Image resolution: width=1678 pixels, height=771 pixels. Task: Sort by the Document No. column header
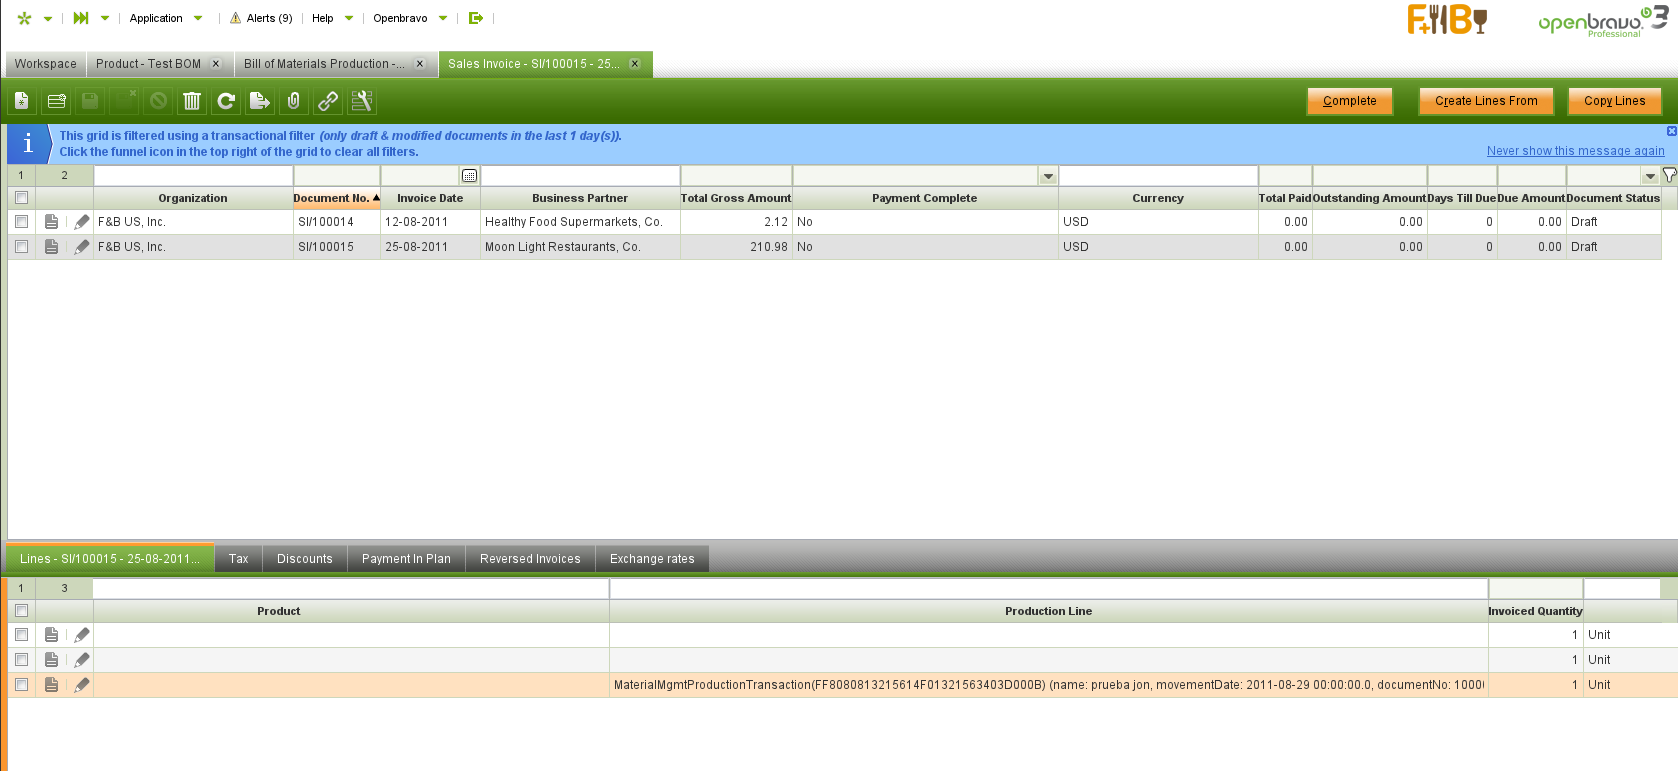coord(336,198)
